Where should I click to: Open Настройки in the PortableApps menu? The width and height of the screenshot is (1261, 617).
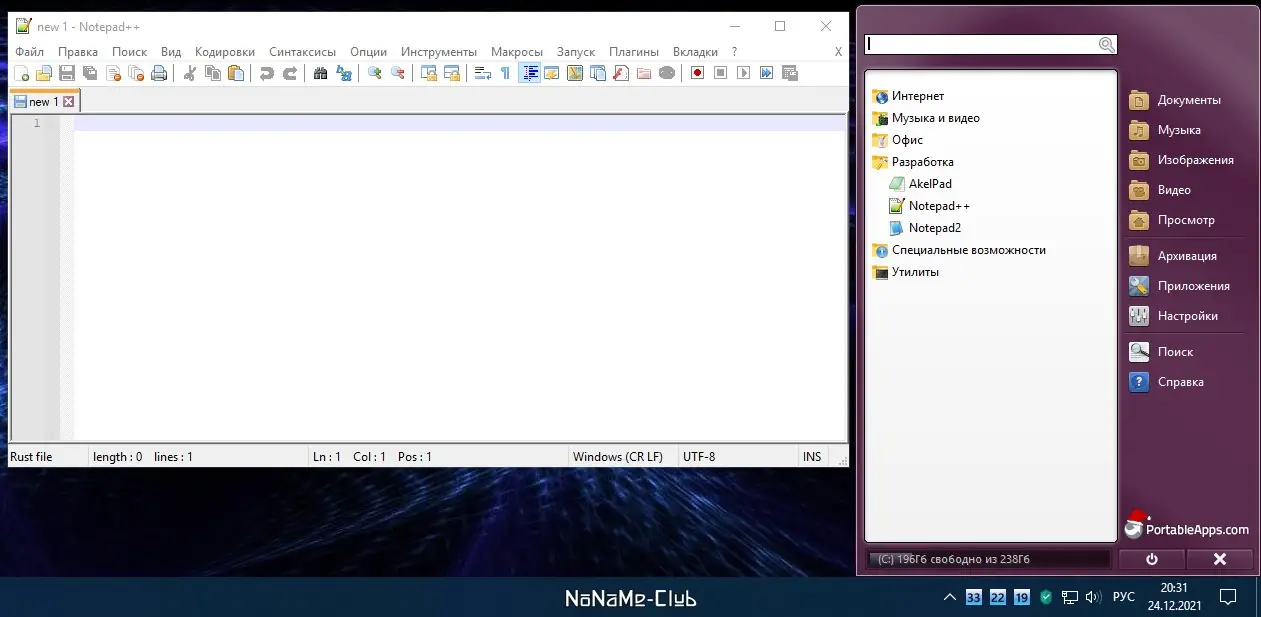coord(1173,316)
